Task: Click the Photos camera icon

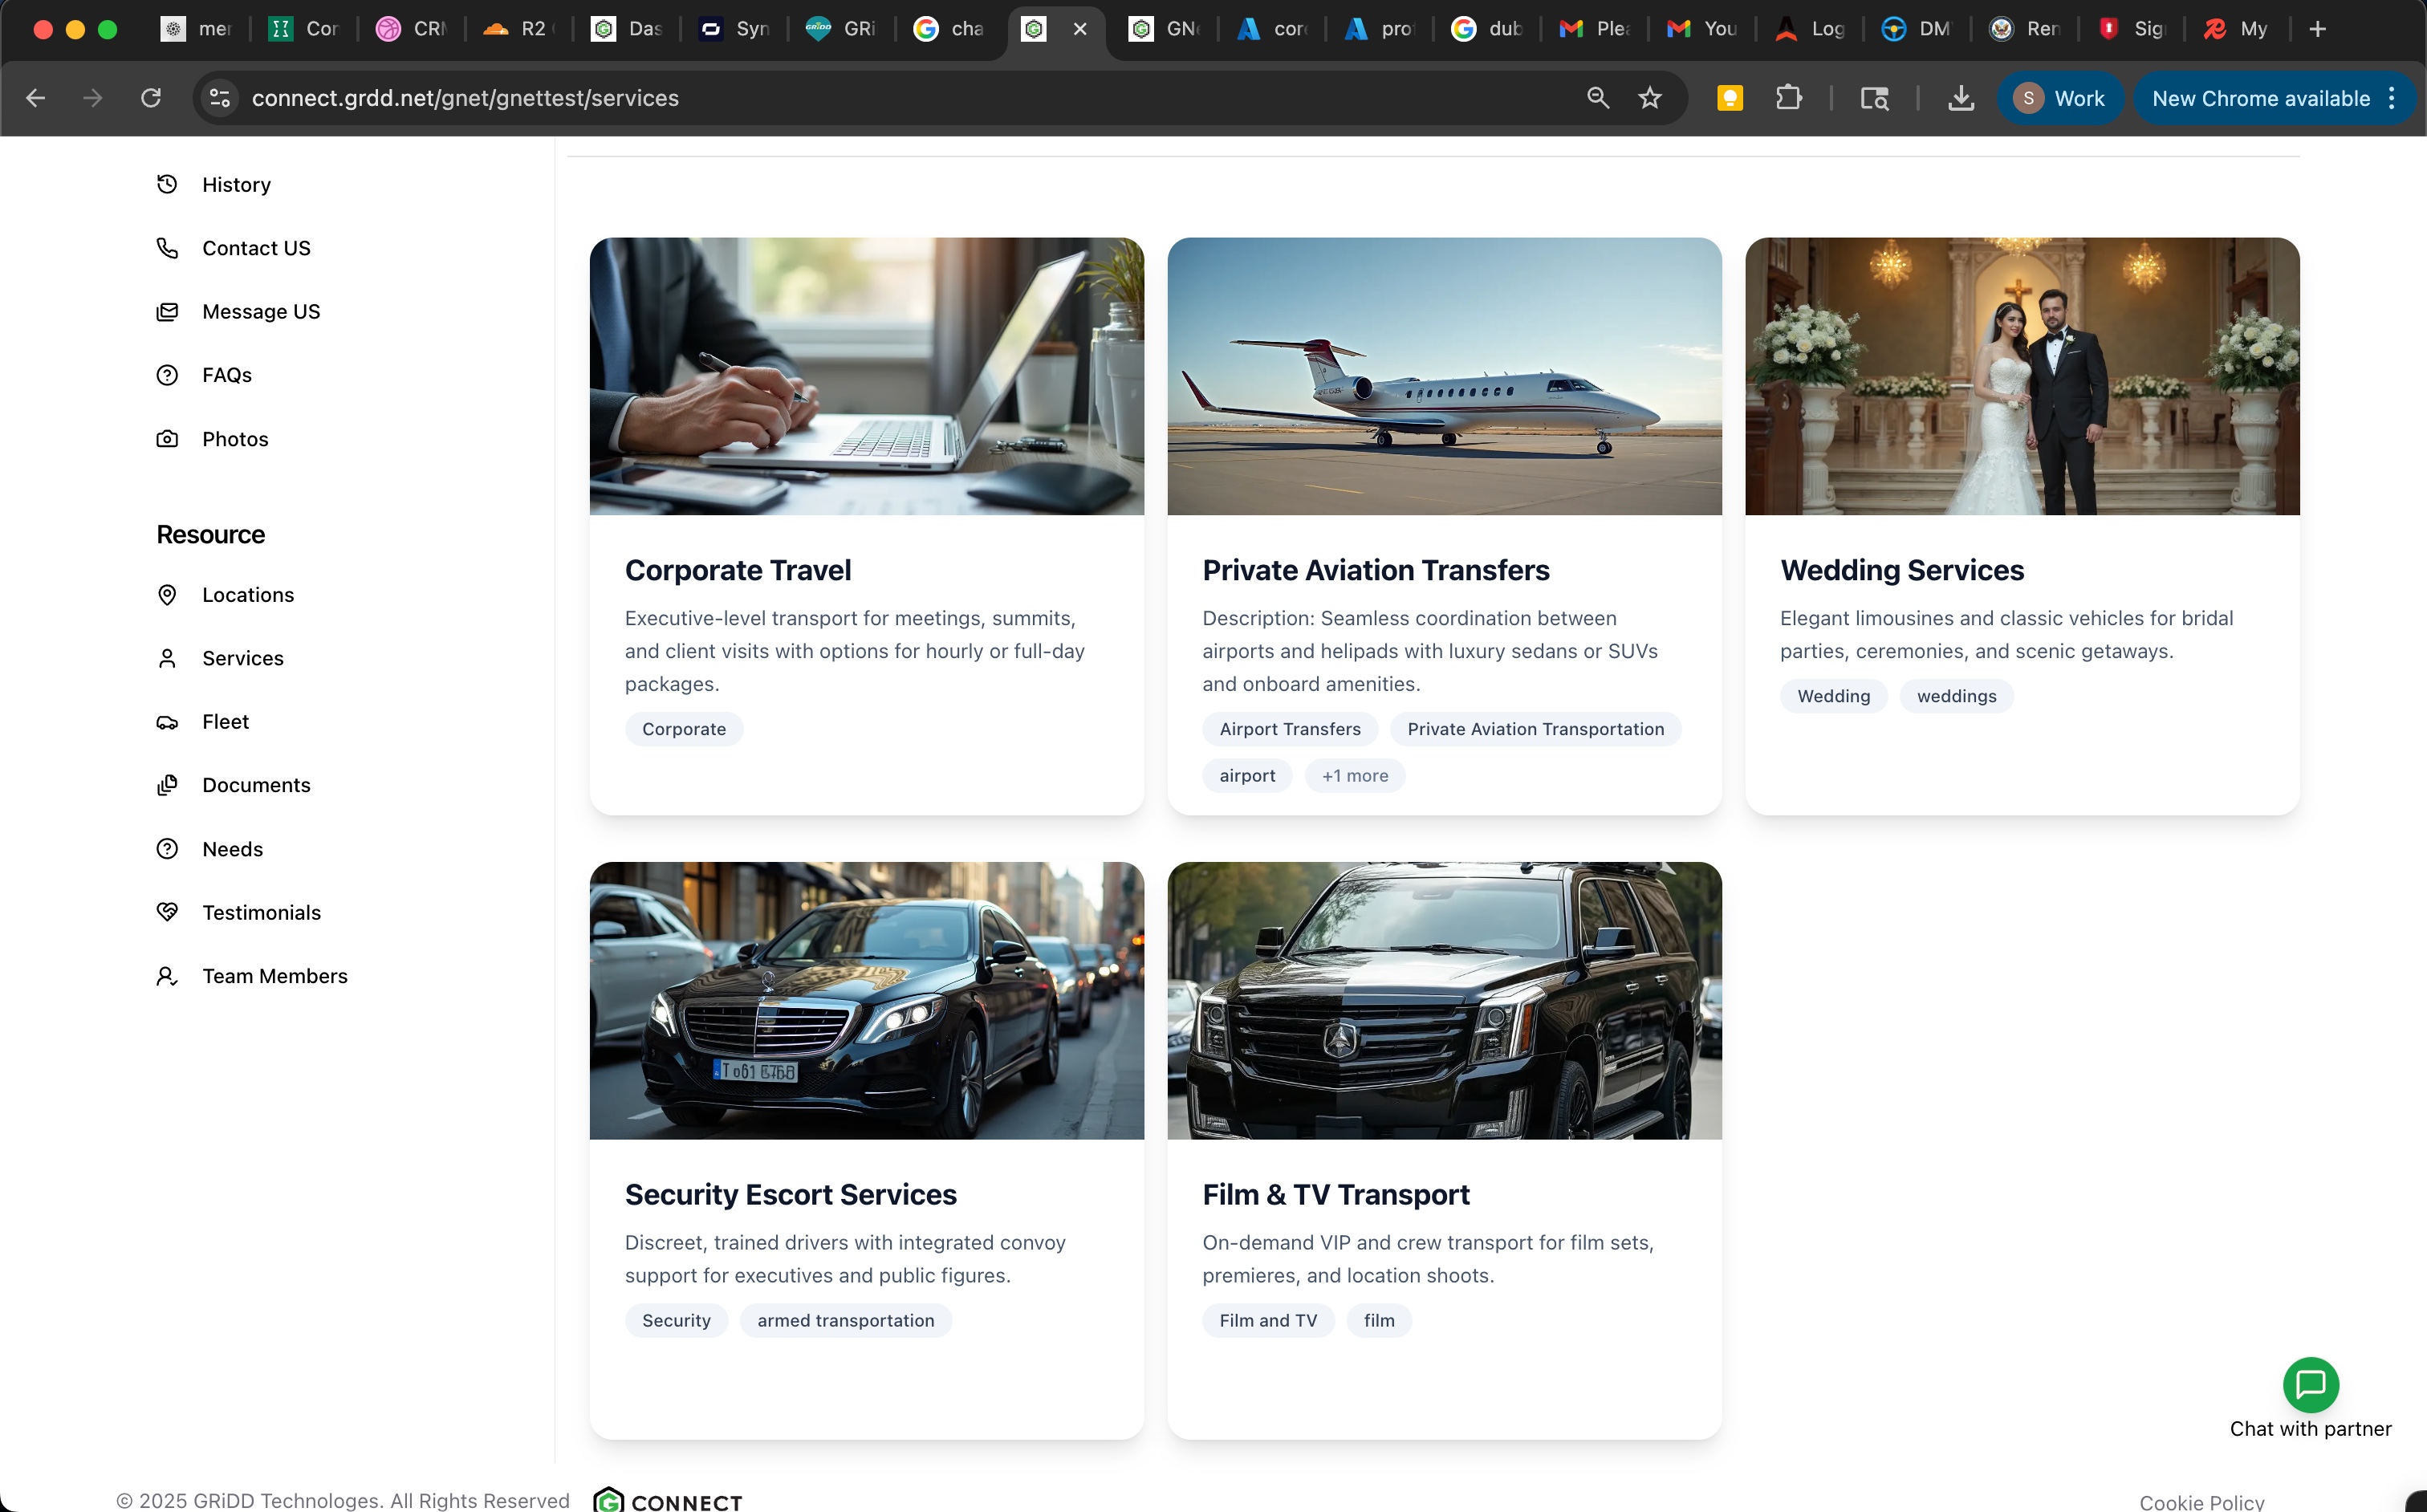Action: coord(167,439)
